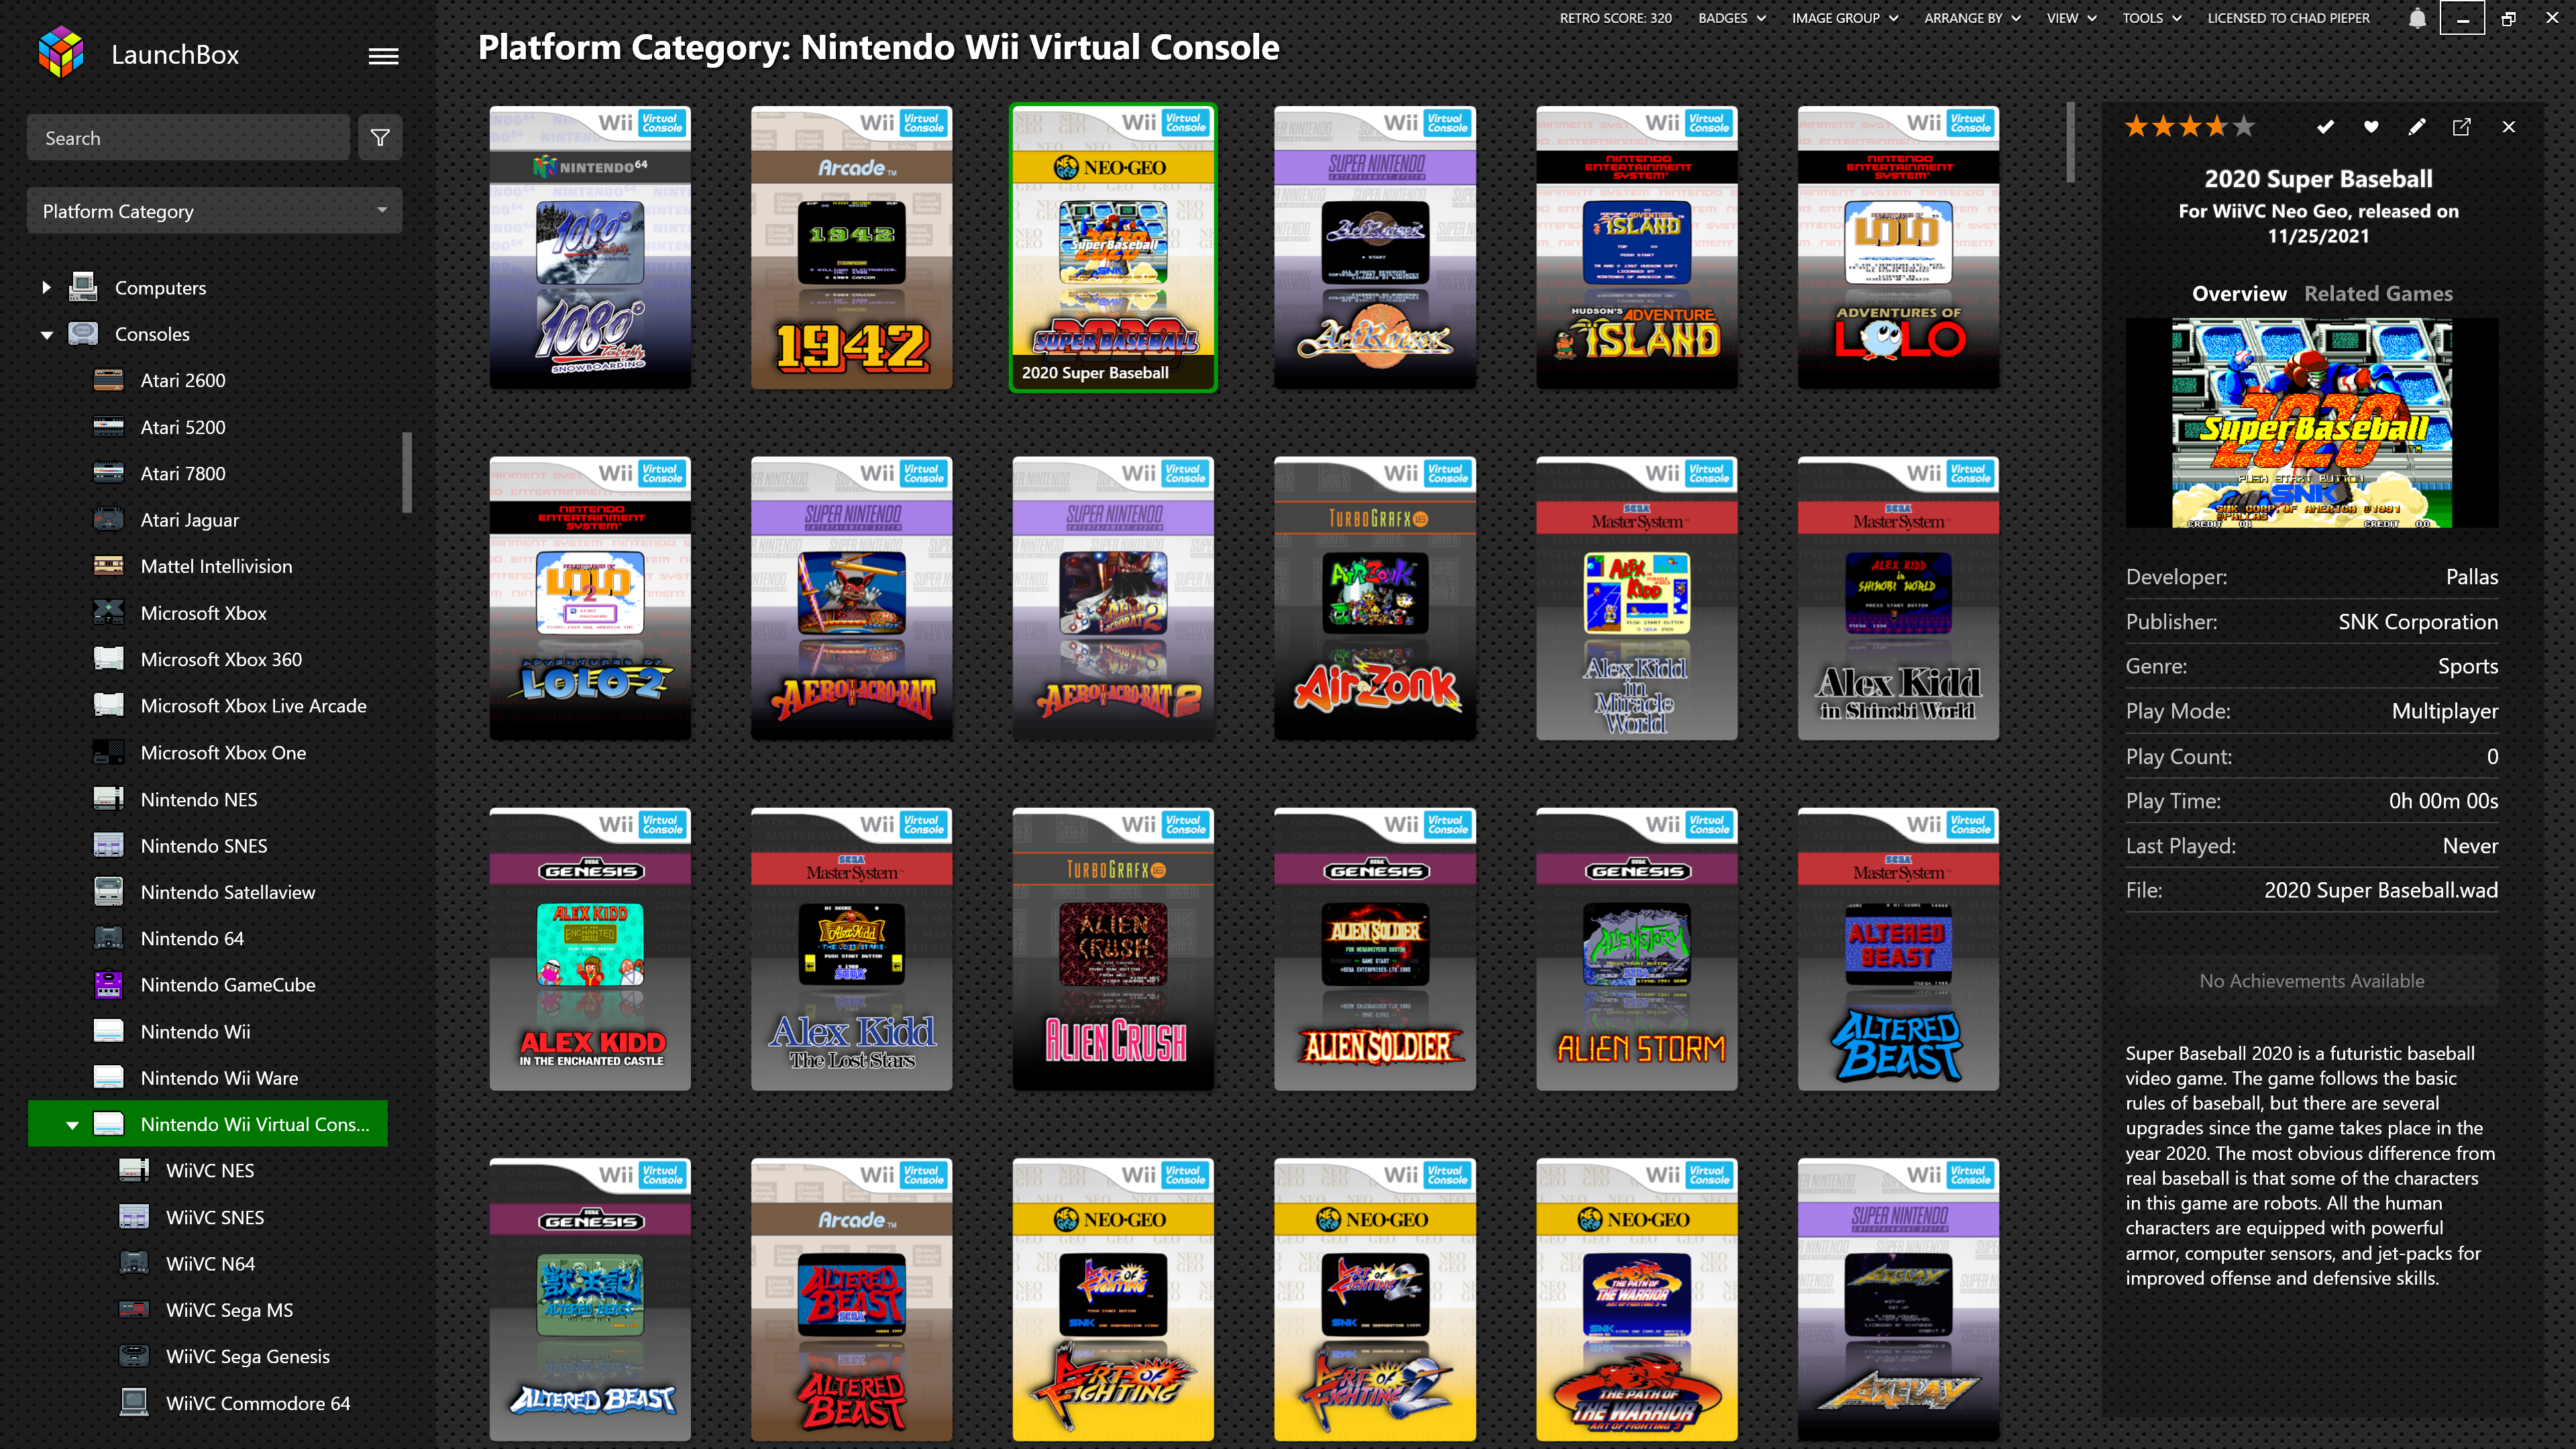Pop out game details panel
This screenshot has height=1449, width=2576.
coord(2462,127)
